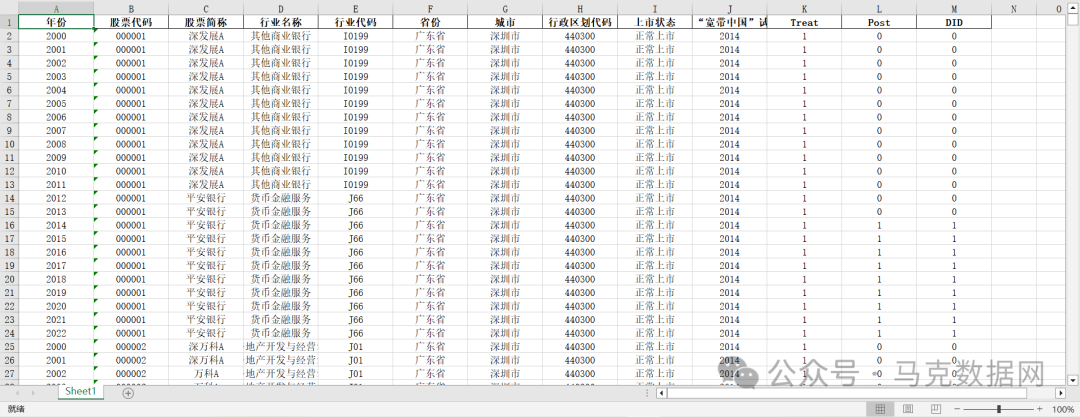This screenshot has width=1080, height=417.
Task: Select column D header
Action: [280, 9]
